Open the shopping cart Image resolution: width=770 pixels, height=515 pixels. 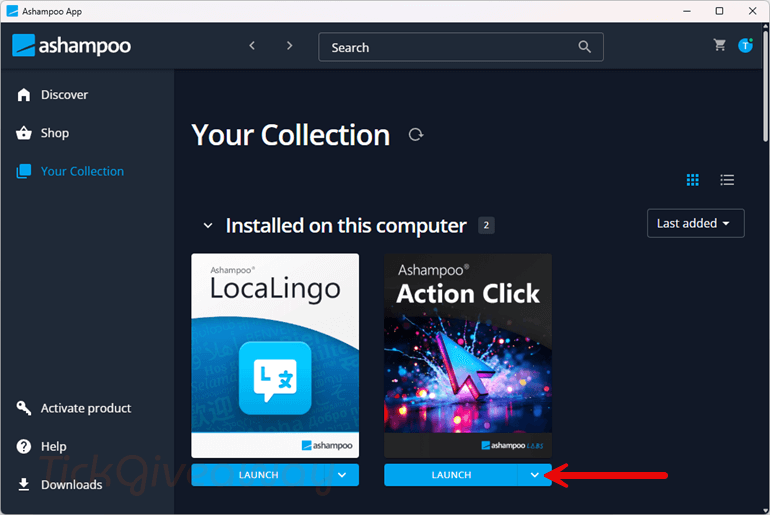pos(719,45)
